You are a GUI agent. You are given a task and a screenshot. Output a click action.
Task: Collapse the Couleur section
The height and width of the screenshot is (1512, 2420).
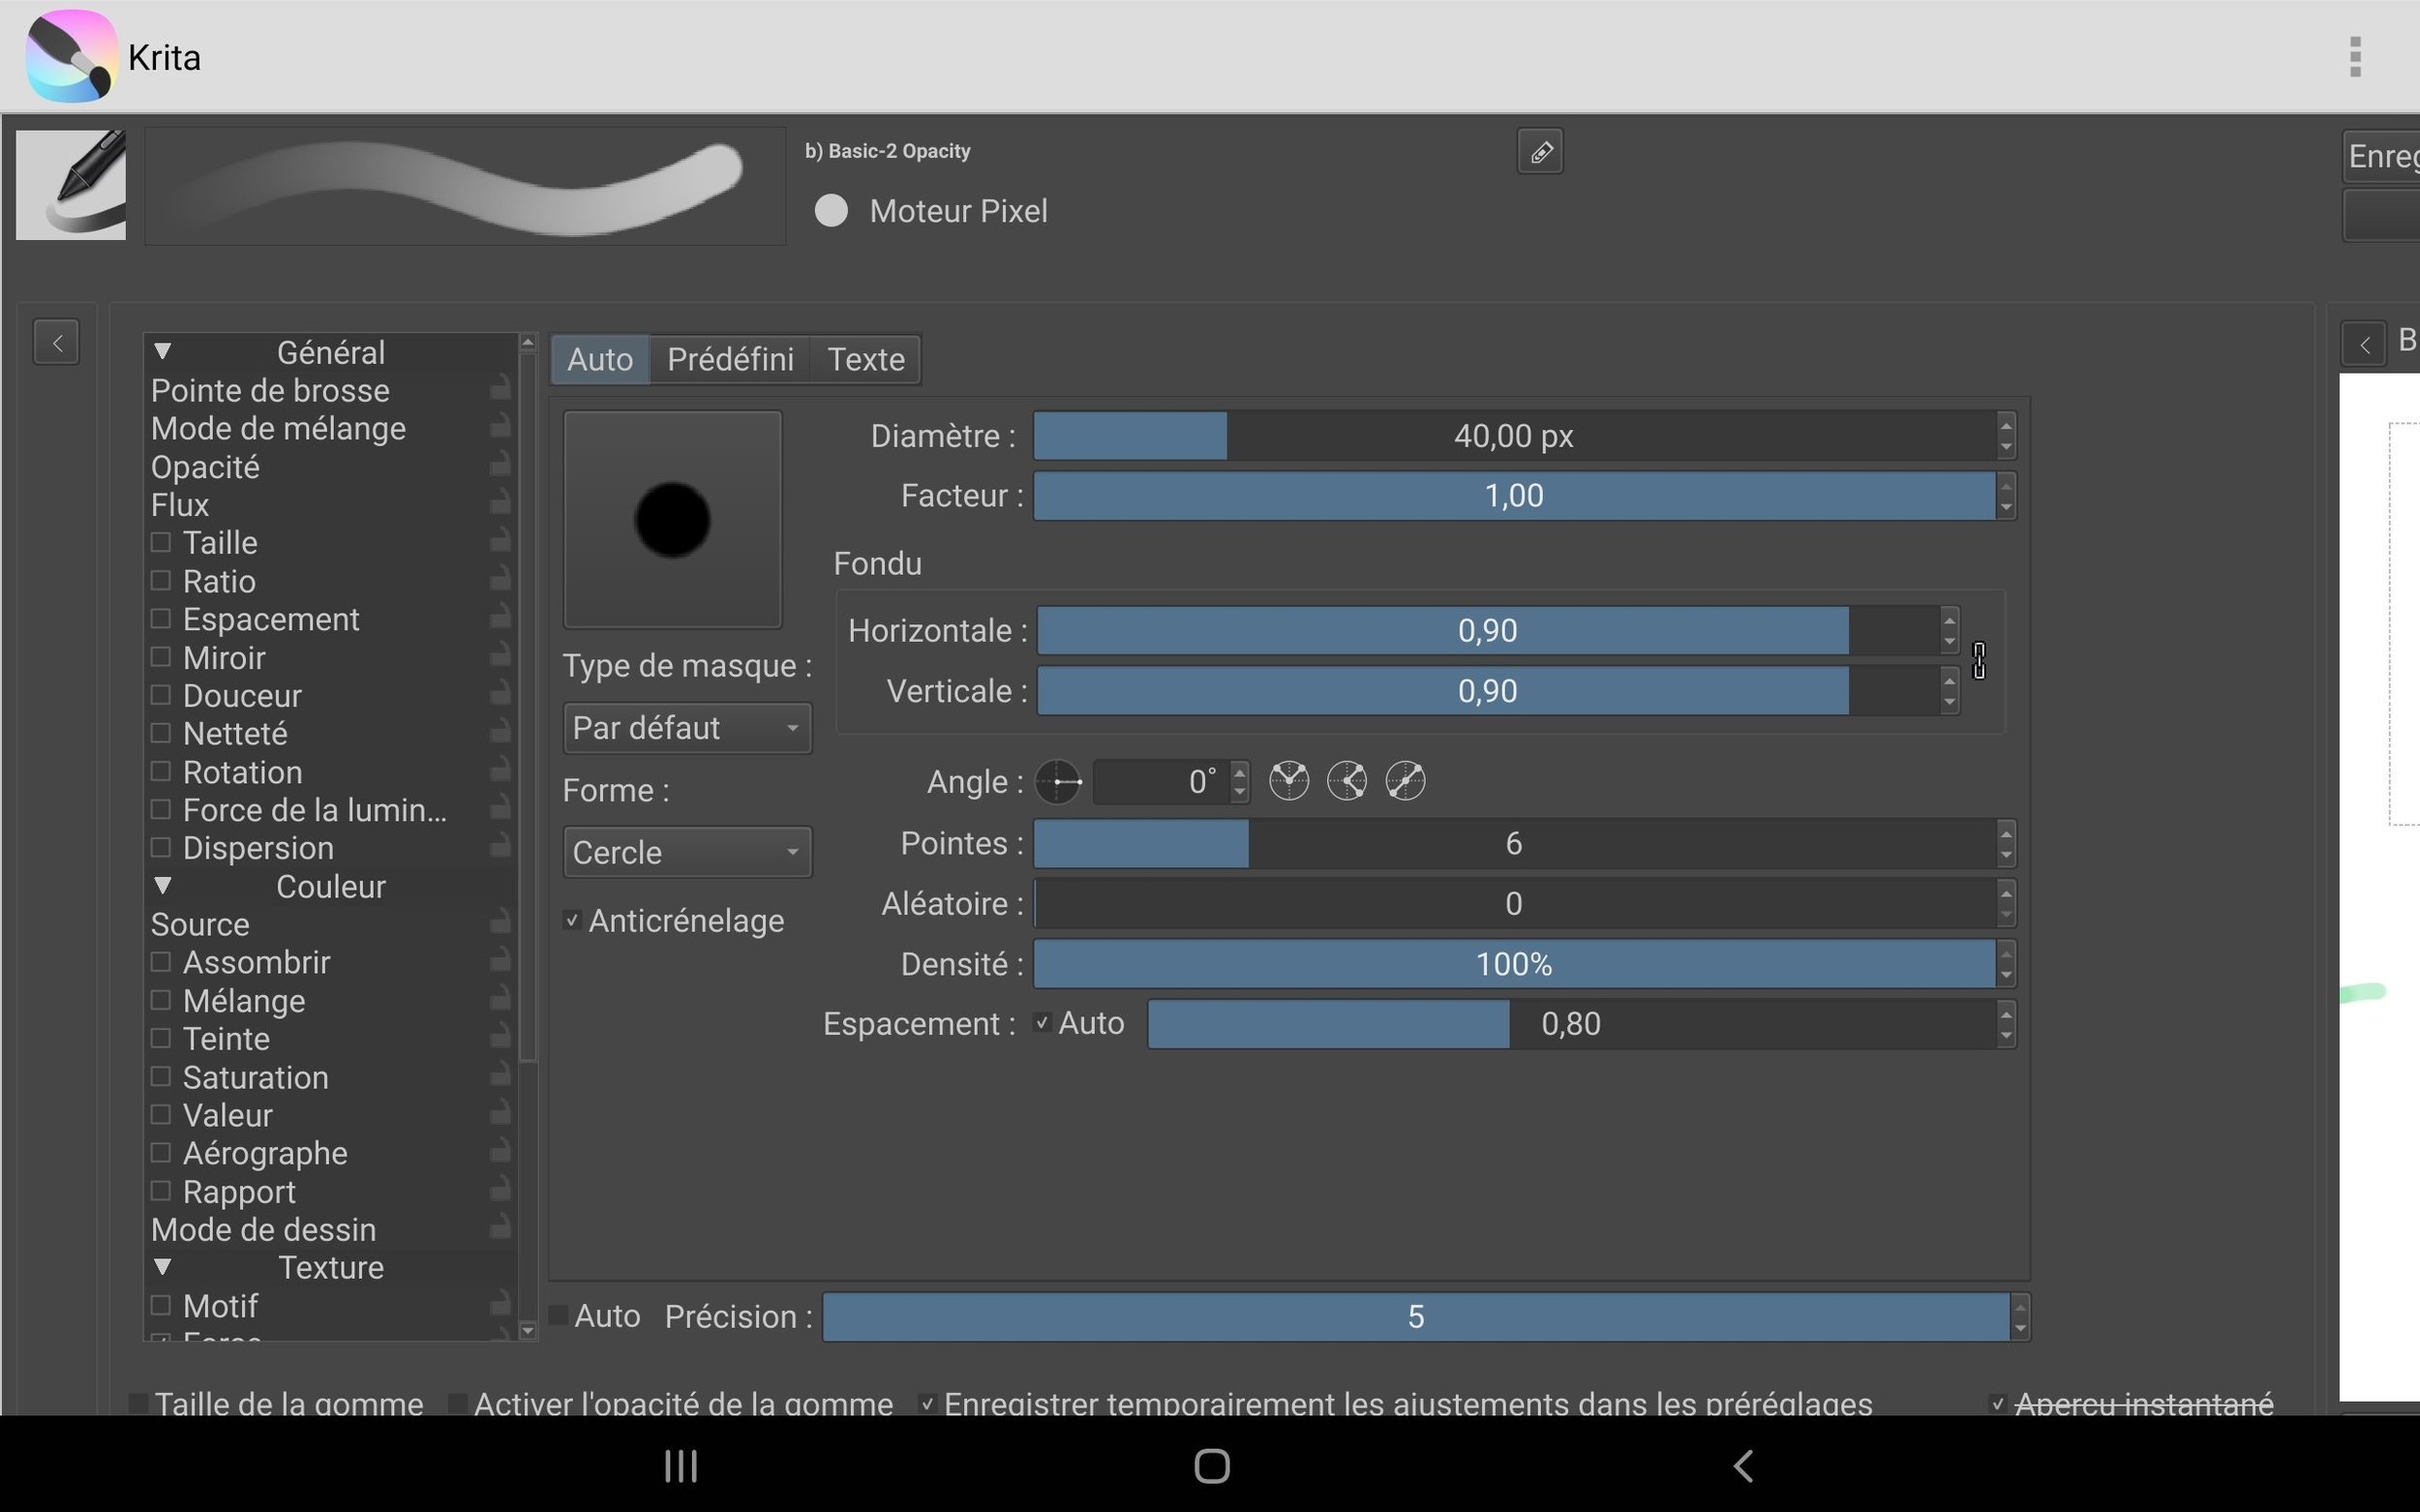pos(163,885)
